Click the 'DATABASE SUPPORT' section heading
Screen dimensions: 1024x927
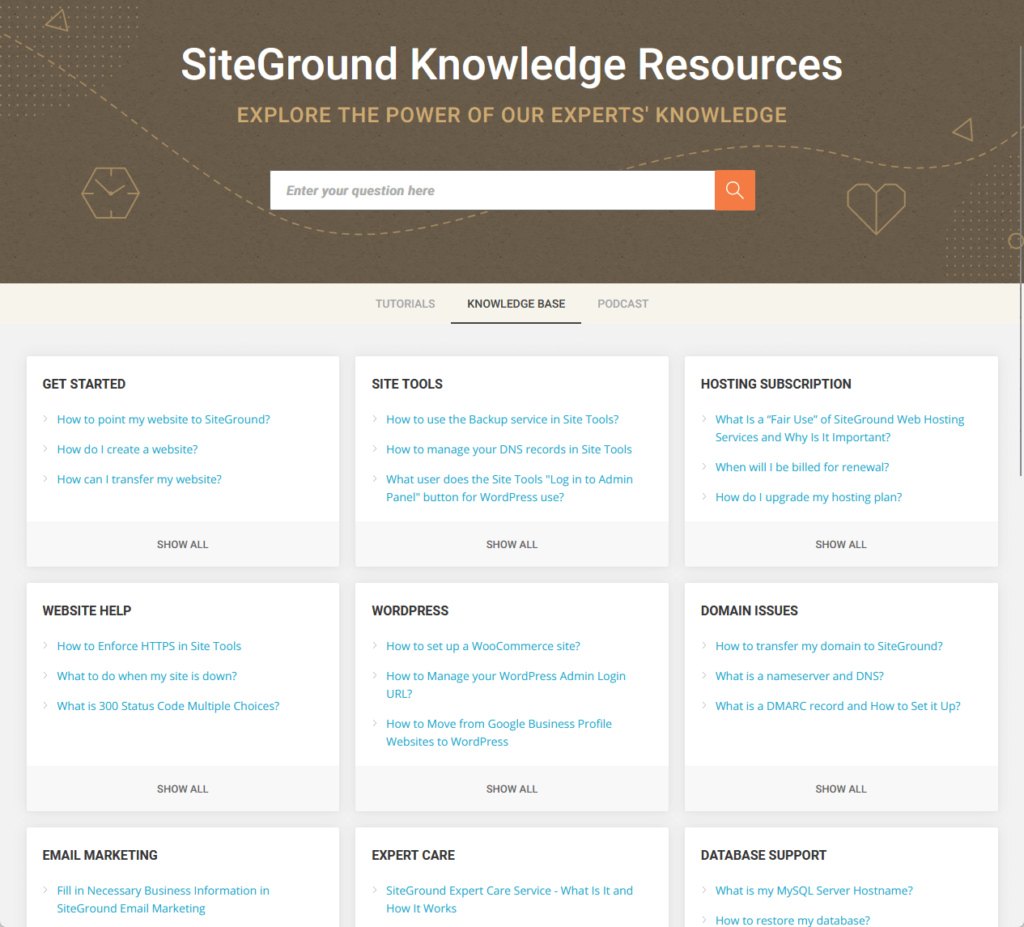click(763, 855)
